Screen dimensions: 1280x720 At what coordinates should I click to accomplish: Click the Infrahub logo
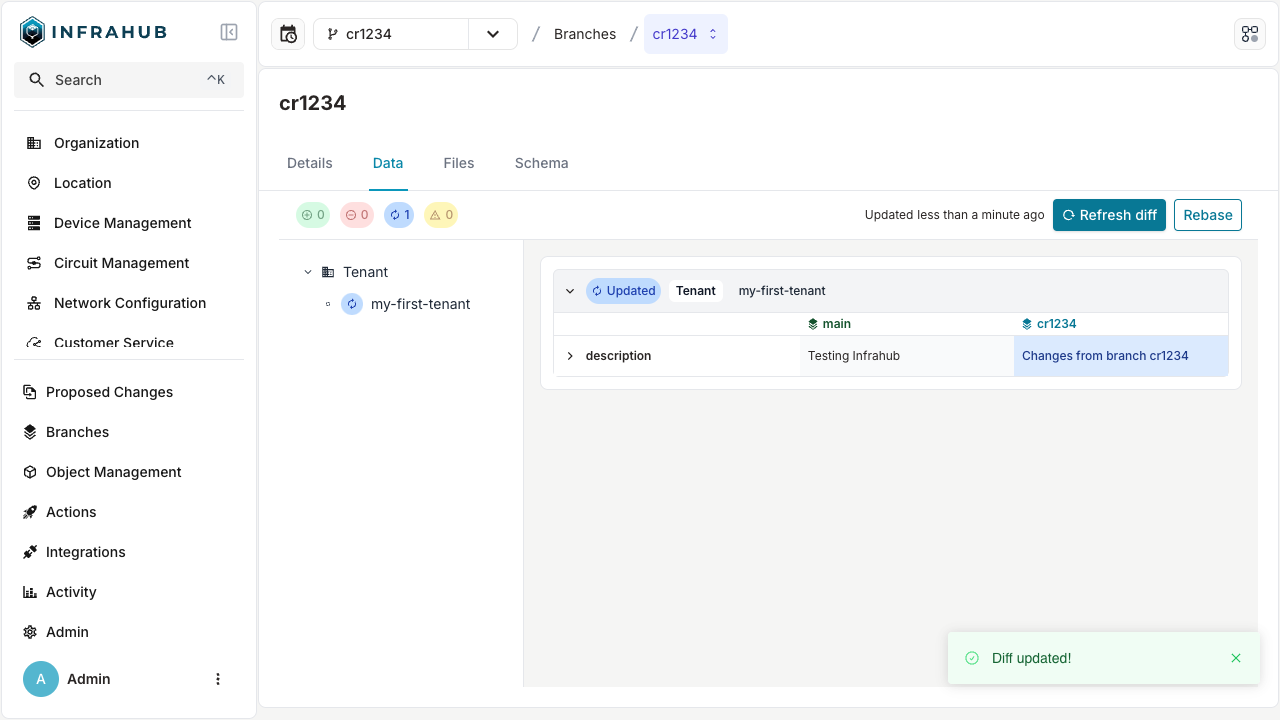pos(94,32)
